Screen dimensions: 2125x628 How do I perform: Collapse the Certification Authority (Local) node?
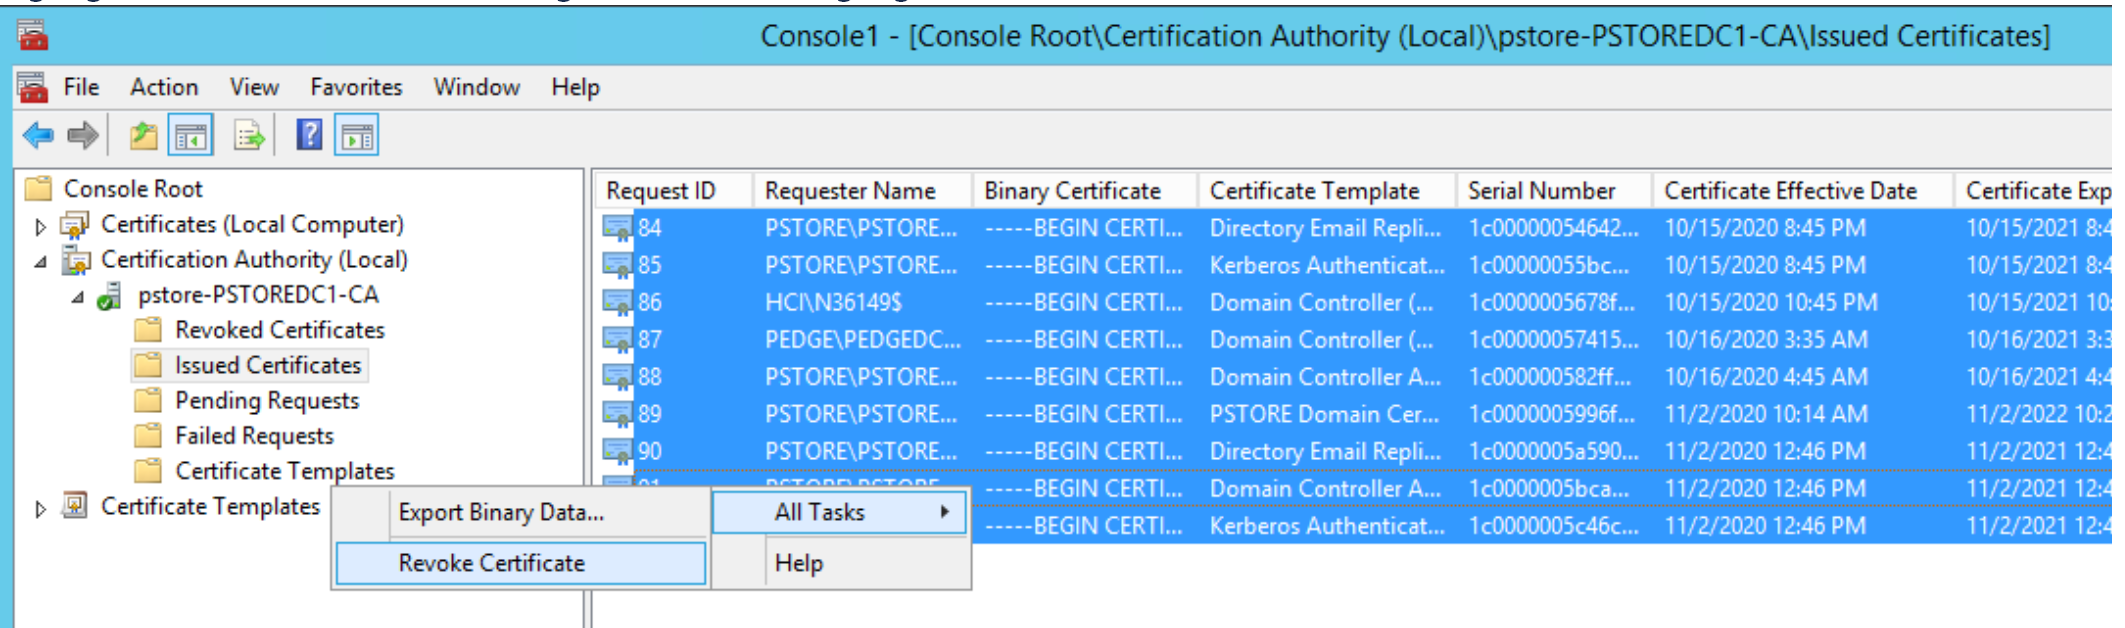(40, 262)
